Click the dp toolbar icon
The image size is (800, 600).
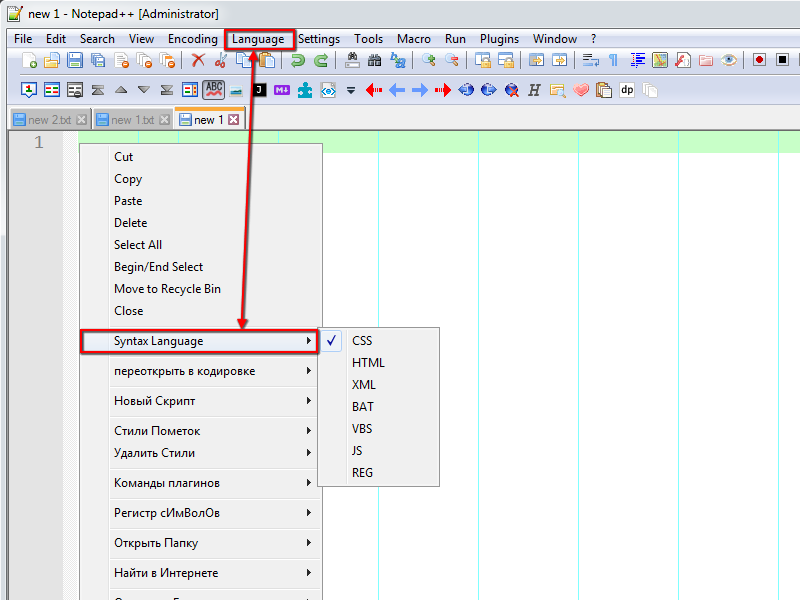pos(627,90)
